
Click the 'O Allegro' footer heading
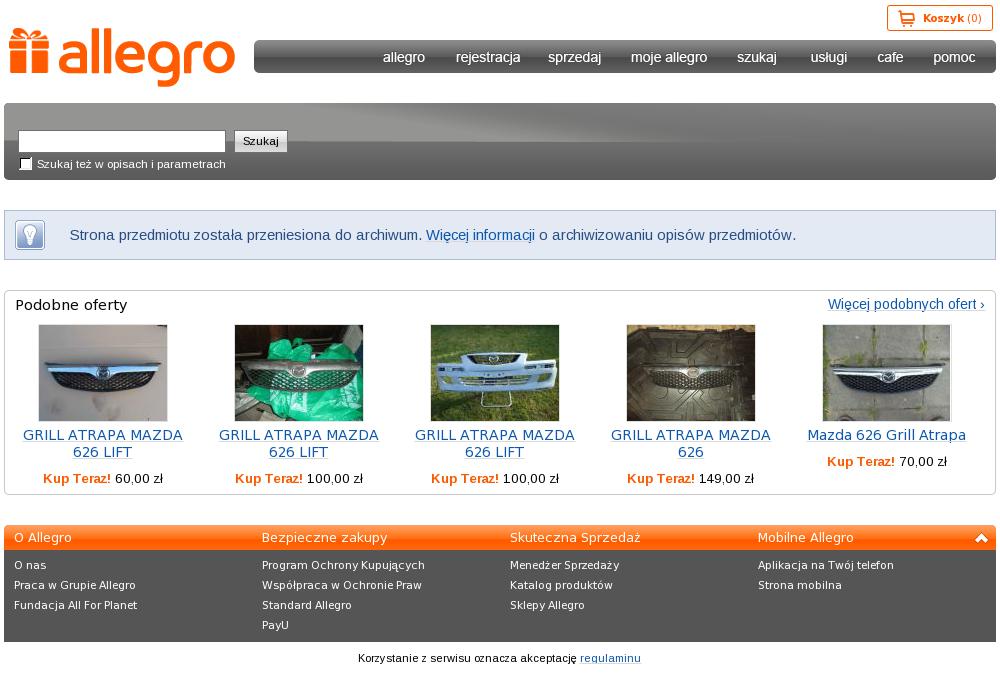pyautogui.click(x=43, y=538)
